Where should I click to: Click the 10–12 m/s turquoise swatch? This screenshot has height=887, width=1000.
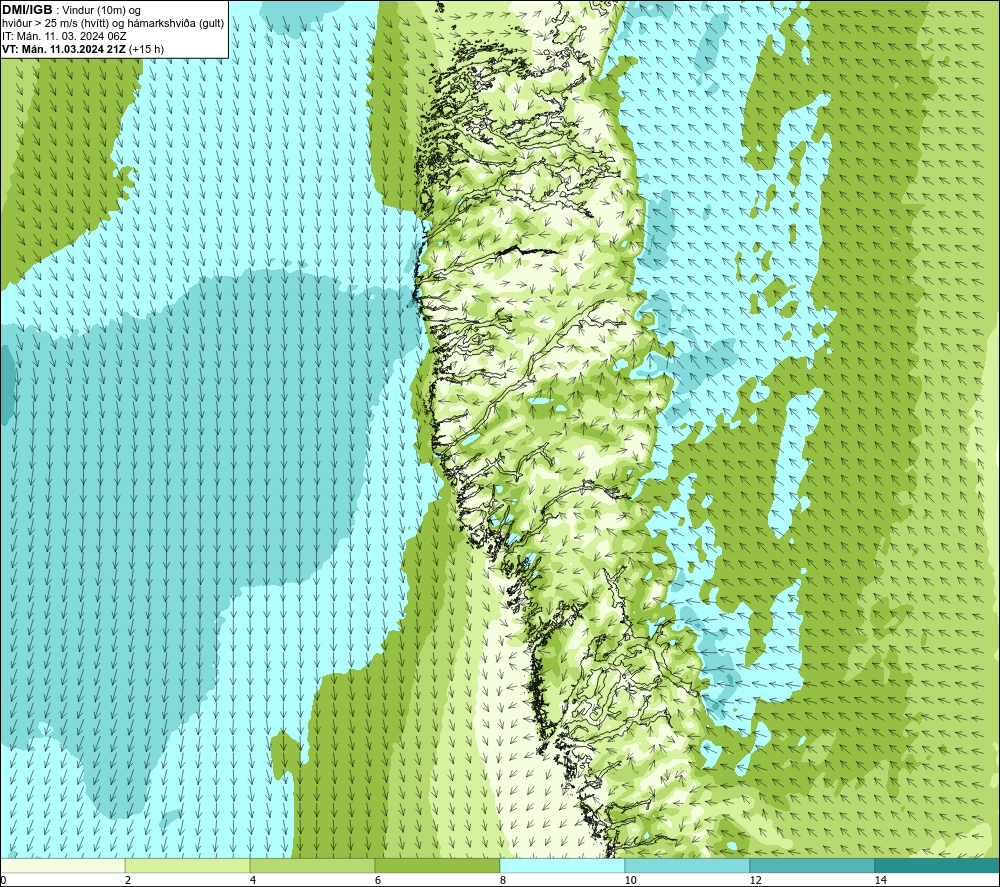tap(688, 866)
